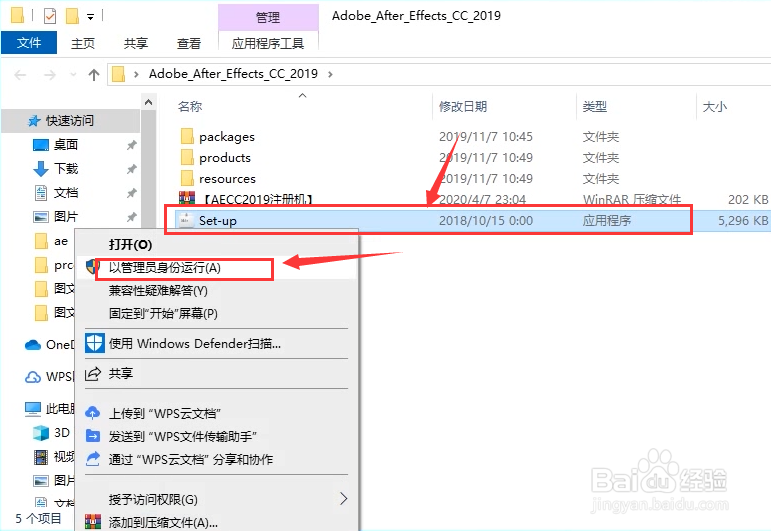Open 文档 in the navigation pane
The width and height of the screenshot is (771, 531).
pyautogui.click(x=66, y=193)
